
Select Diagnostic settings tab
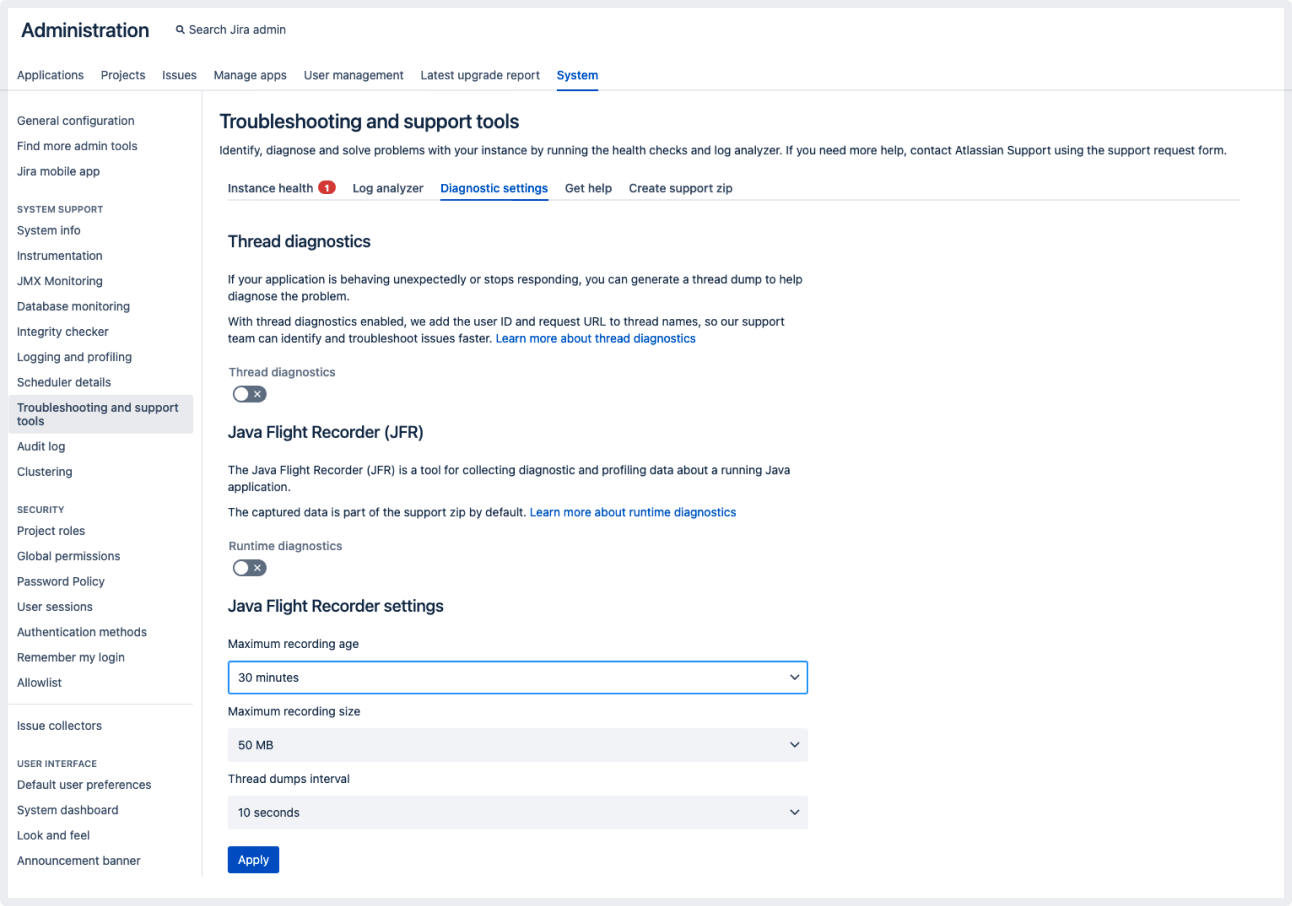(494, 188)
